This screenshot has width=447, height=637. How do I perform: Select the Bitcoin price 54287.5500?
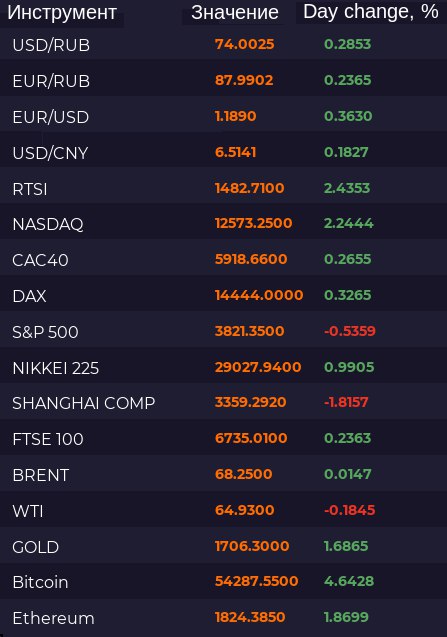256,581
